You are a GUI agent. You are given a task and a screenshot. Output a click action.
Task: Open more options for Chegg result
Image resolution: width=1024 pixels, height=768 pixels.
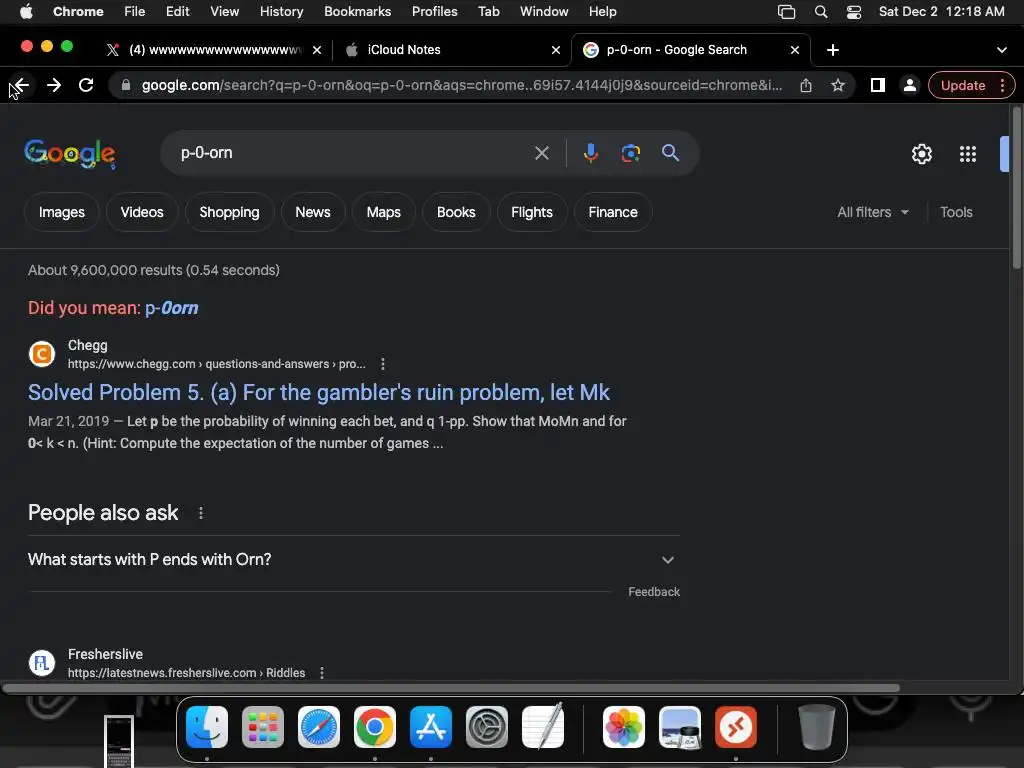(383, 364)
